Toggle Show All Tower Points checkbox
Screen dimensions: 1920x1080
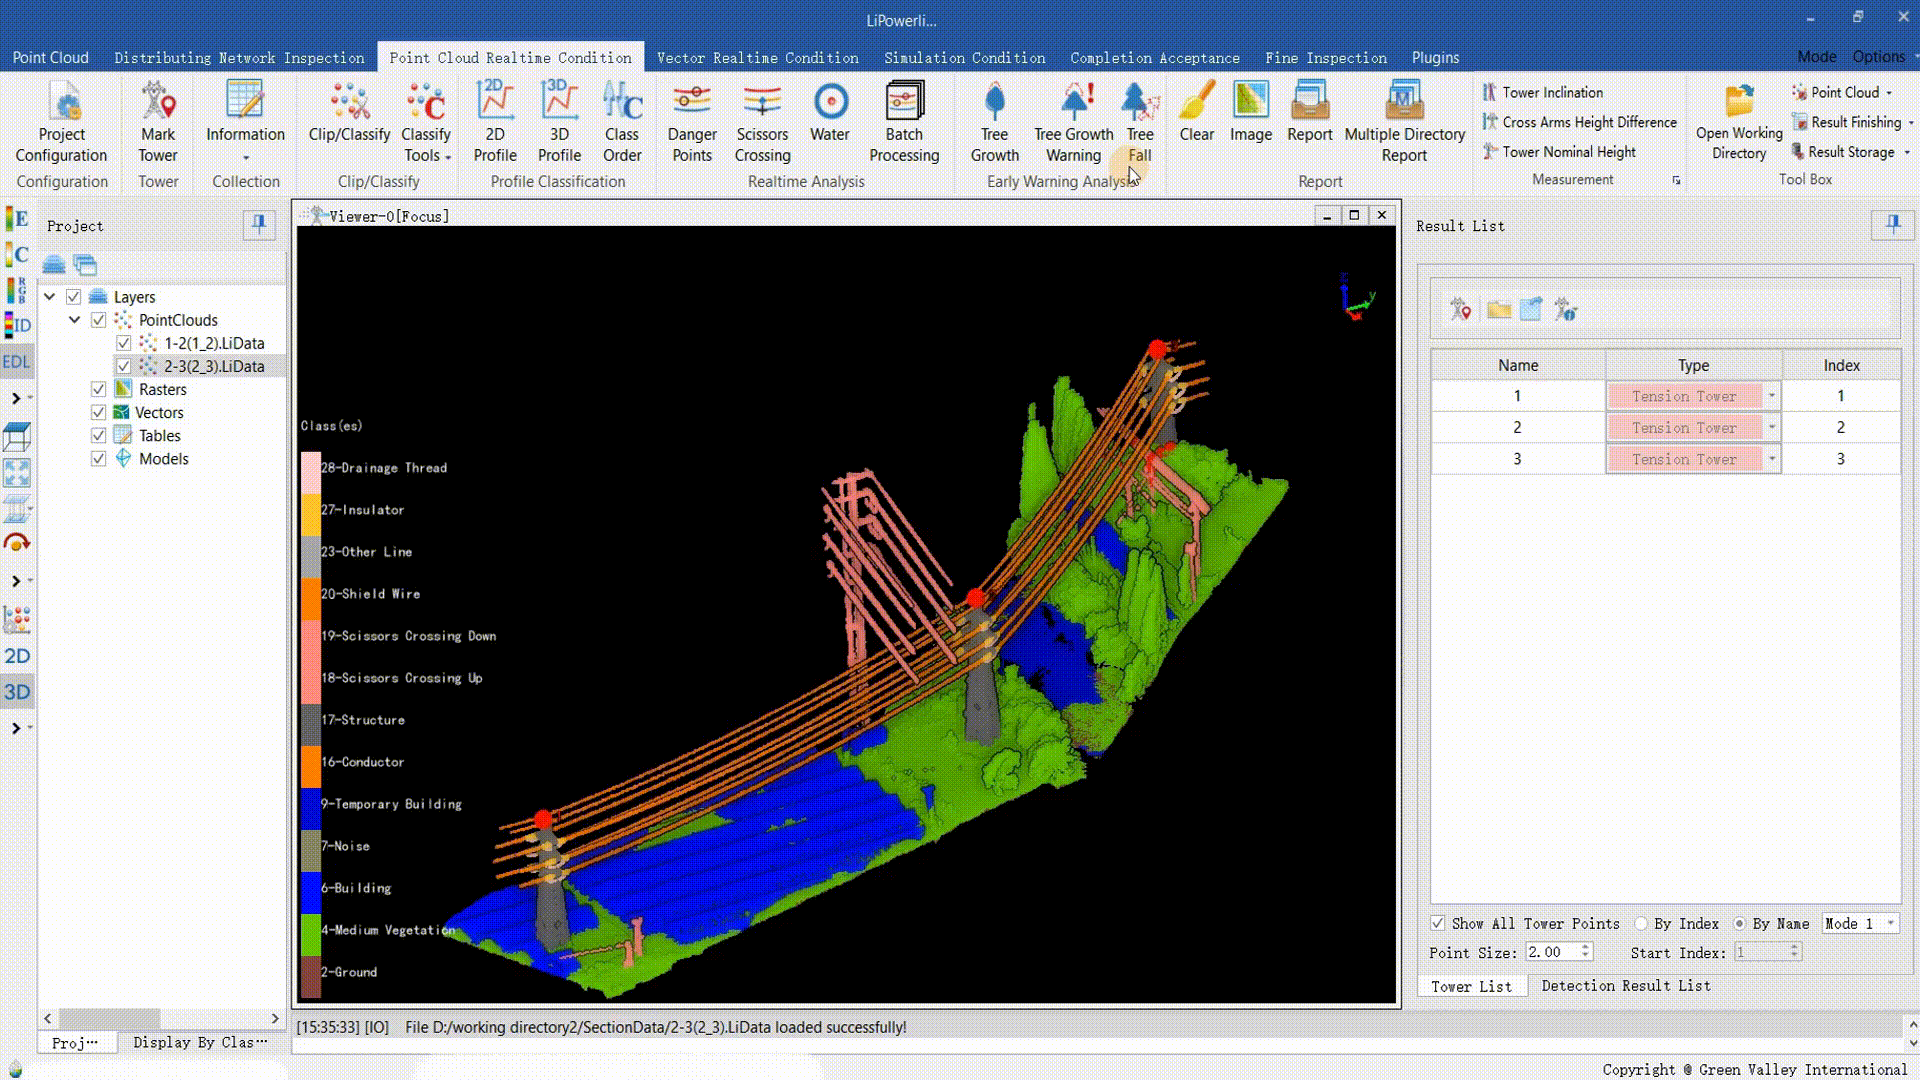pyautogui.click(x=1438, y=923)
